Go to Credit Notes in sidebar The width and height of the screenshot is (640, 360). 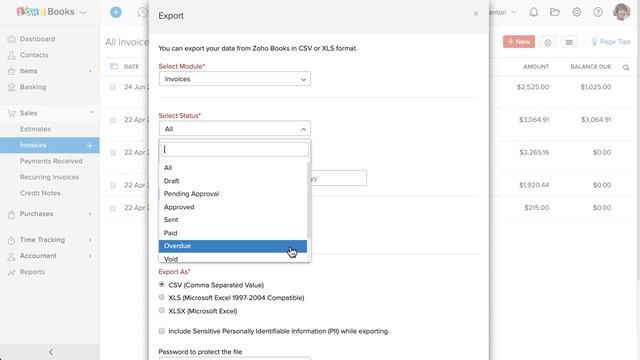click(40, 193)
